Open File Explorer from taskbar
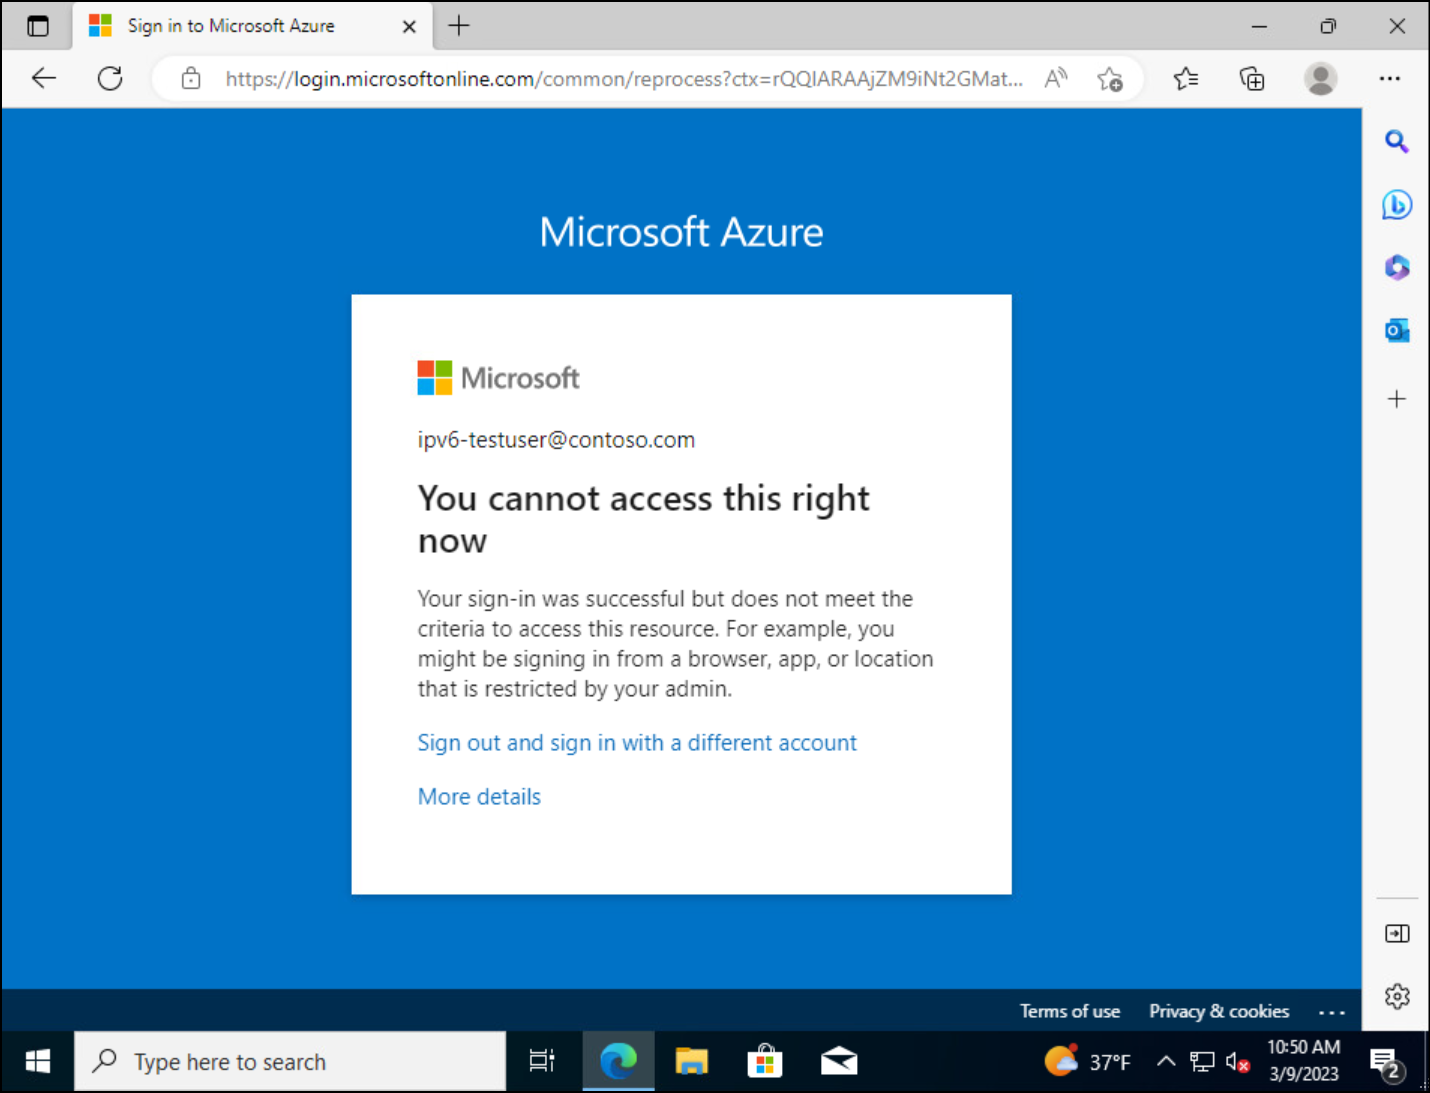 click(x=691, y=1062)
